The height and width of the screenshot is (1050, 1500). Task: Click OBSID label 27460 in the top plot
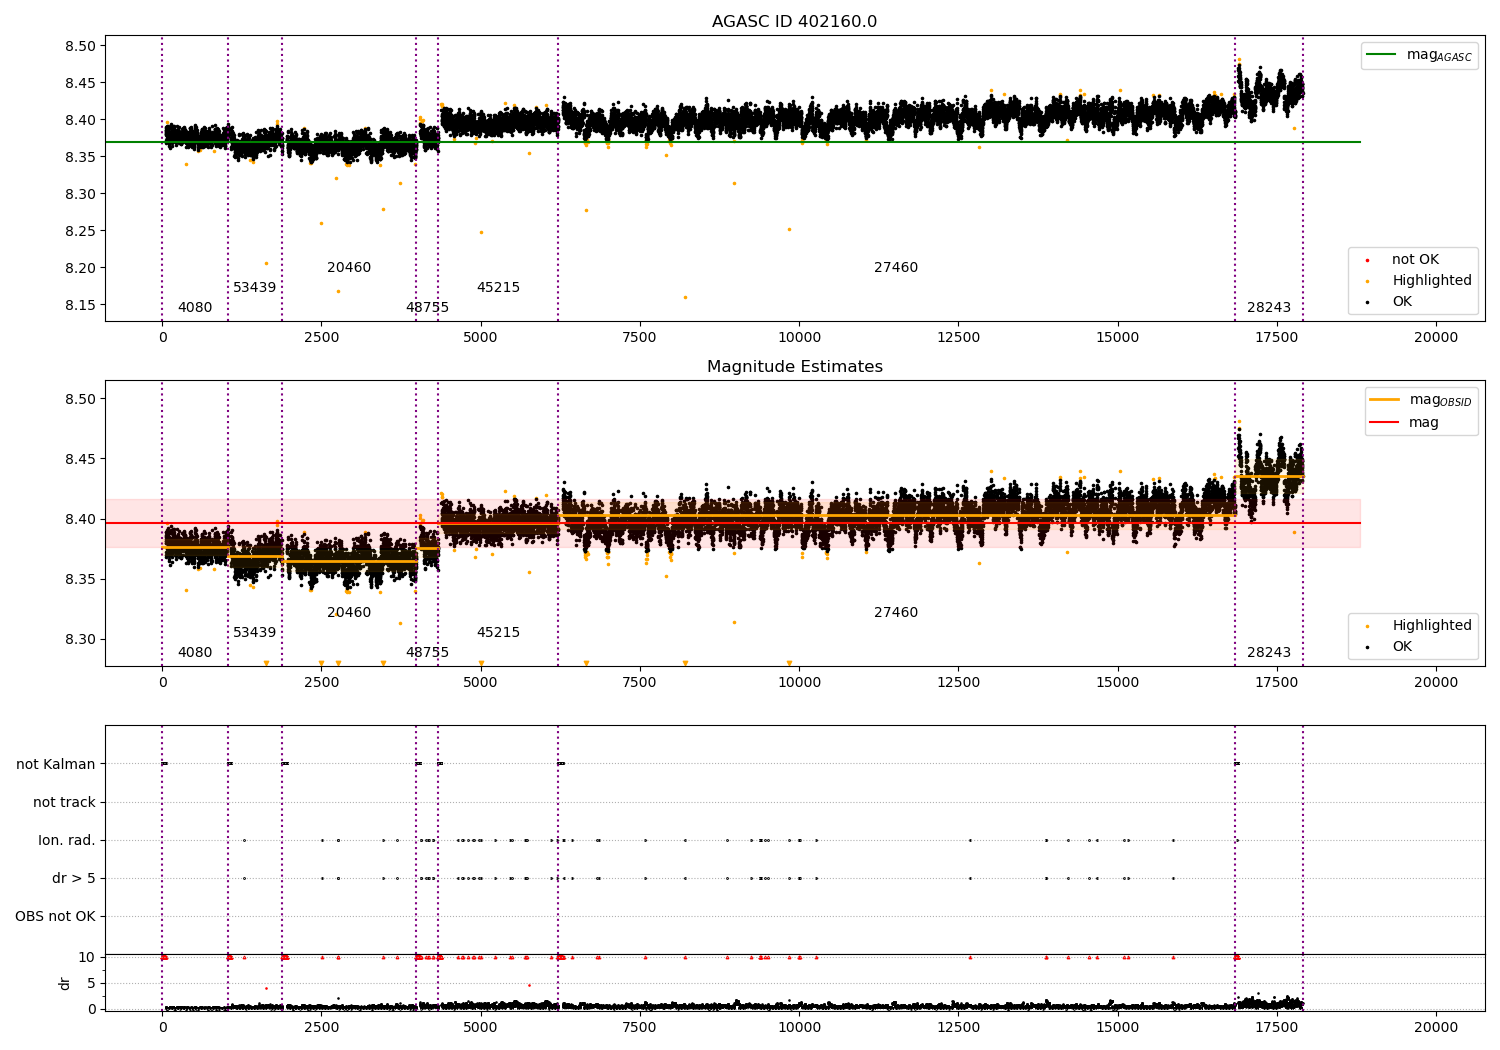(x=896, y=268)
